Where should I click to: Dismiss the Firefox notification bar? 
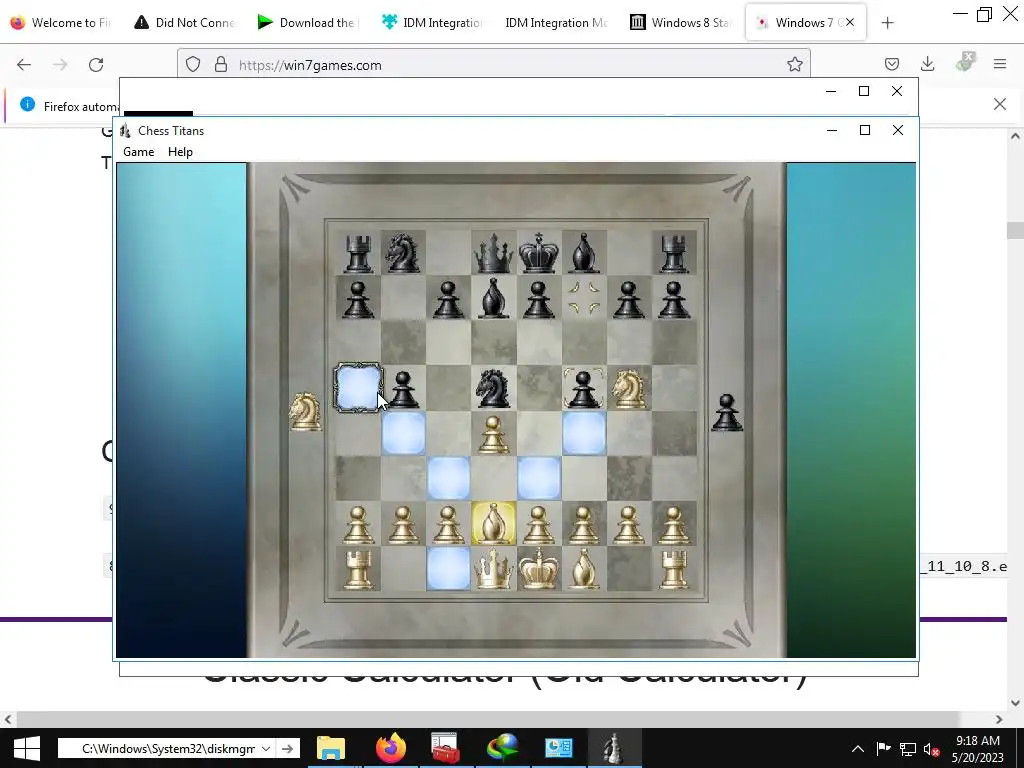click(x=1000, y=104)
